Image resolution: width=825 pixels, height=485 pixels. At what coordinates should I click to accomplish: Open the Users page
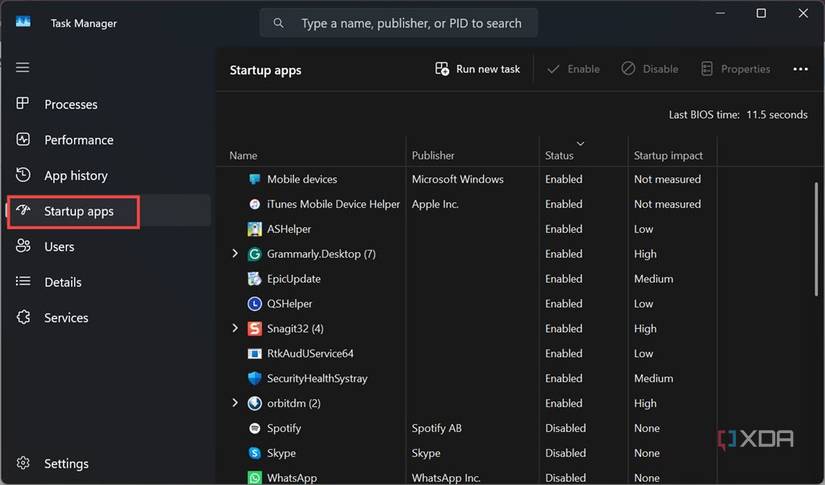(x=59, y=247)
